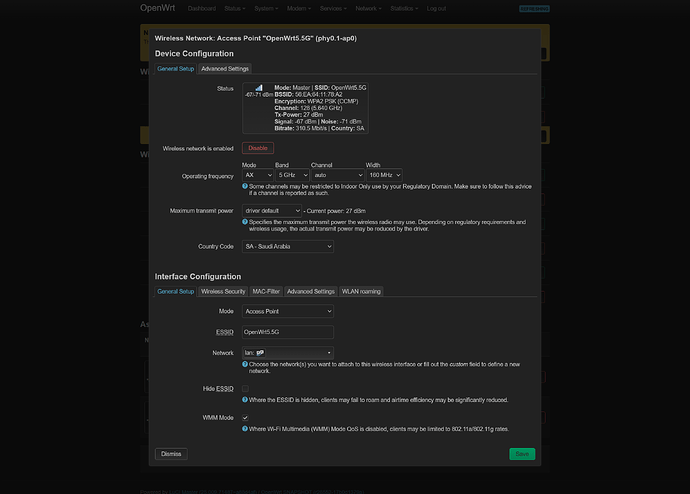Click the Disable wireless network button
690x494 pixels.
258,148
